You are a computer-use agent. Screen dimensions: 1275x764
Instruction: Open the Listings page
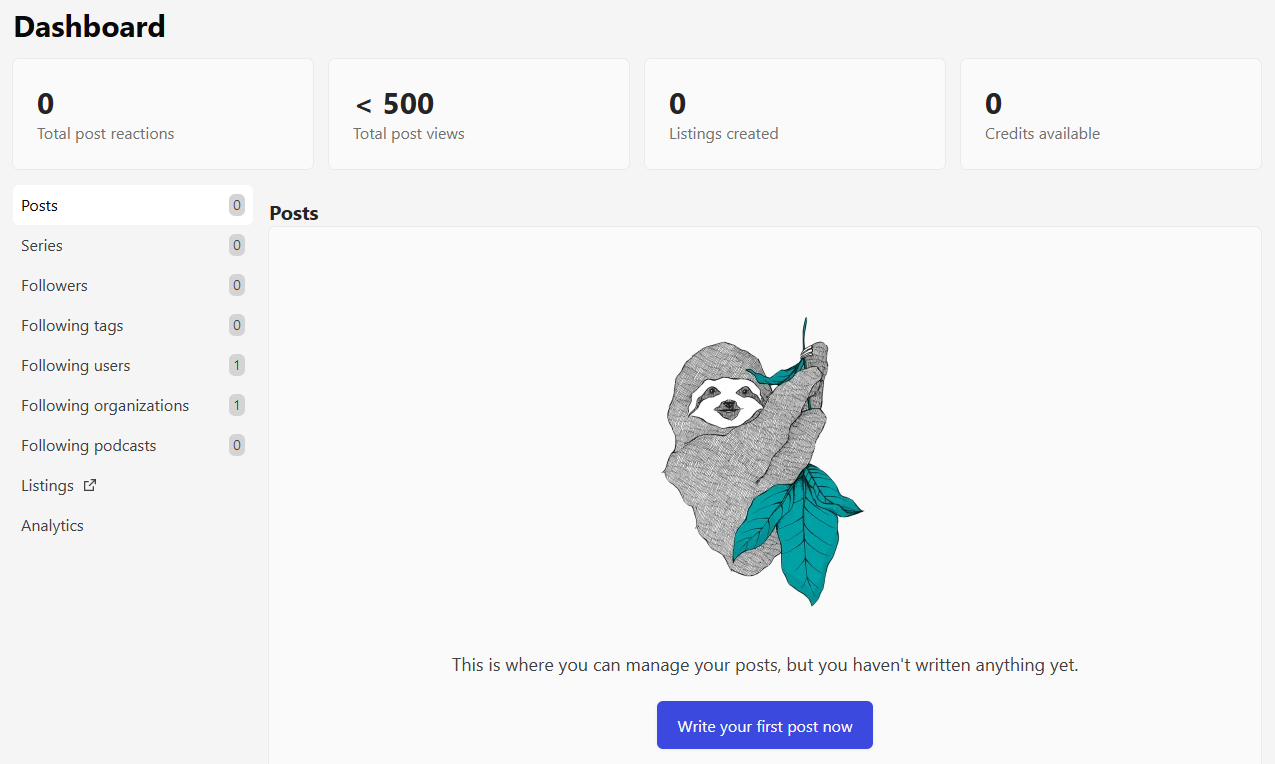46,485
